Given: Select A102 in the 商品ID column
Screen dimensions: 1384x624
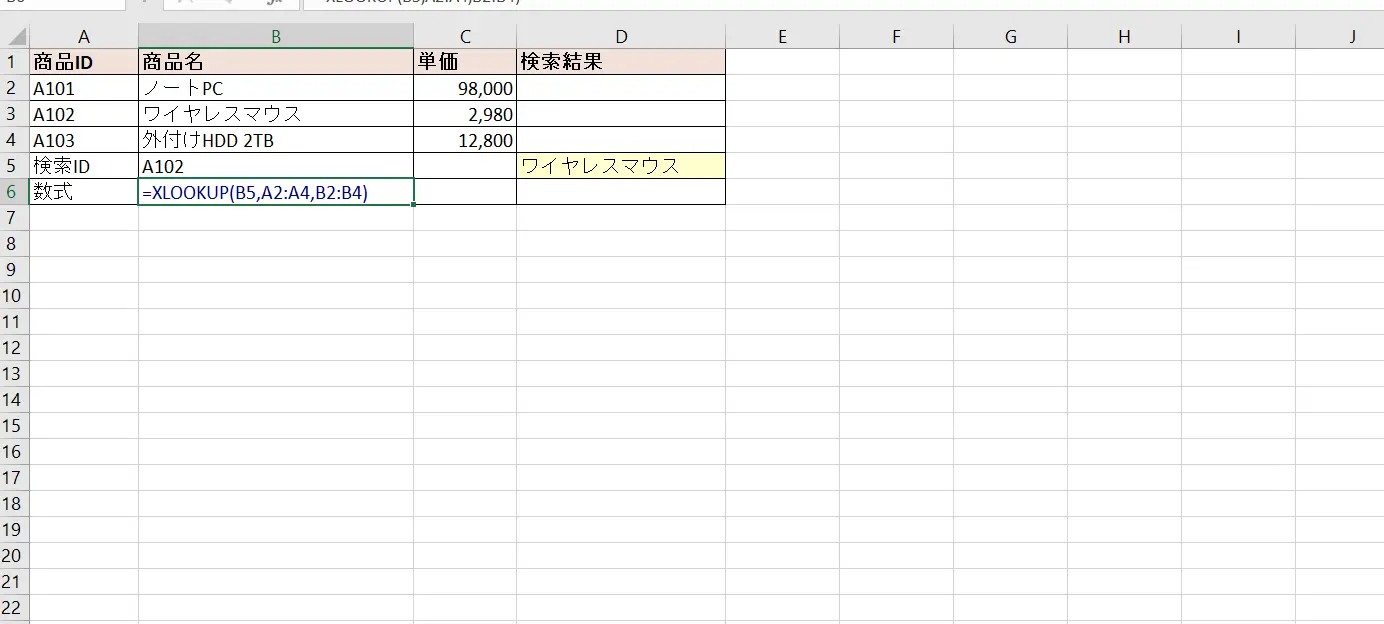Looking at the screenshot, I should click(84, 114).
